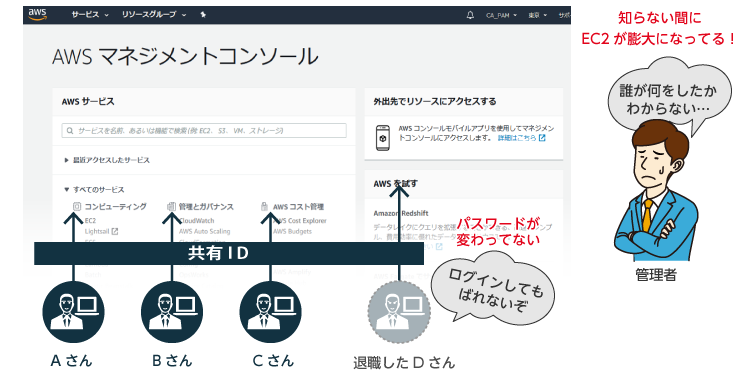Viewport: 750px width, 379px height.
Task: Click the AWS コスト管理 category label
Action: coord(298,206)
